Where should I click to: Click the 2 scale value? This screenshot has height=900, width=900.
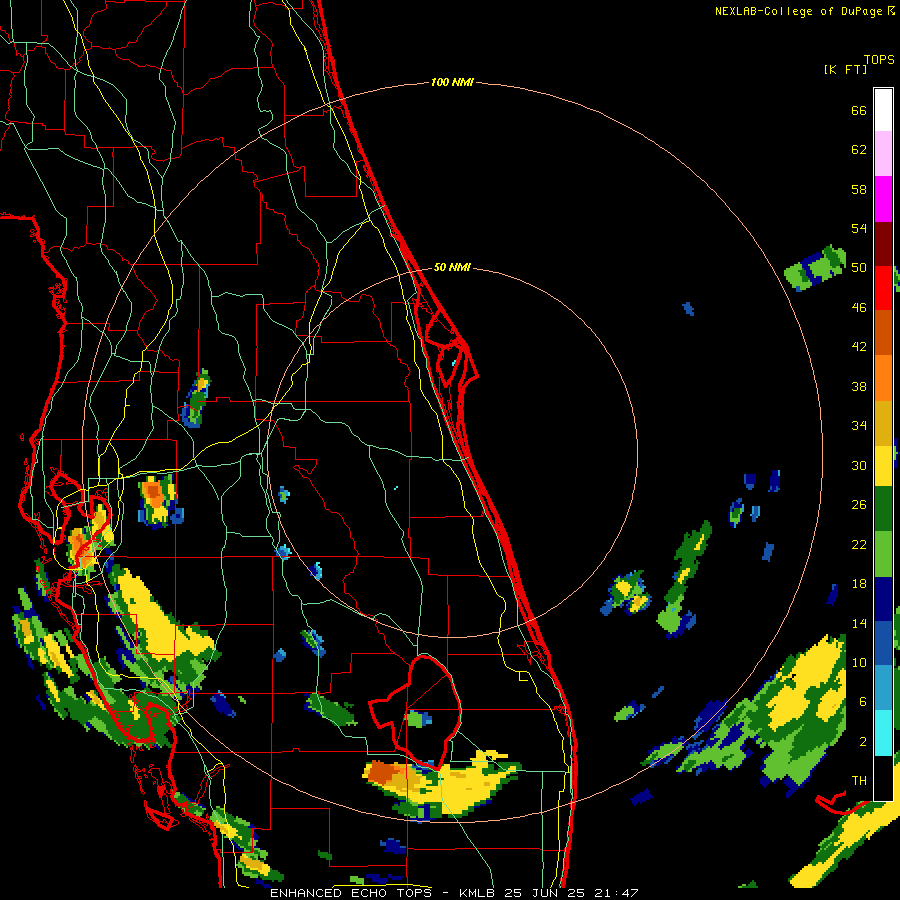click(863, 742)
